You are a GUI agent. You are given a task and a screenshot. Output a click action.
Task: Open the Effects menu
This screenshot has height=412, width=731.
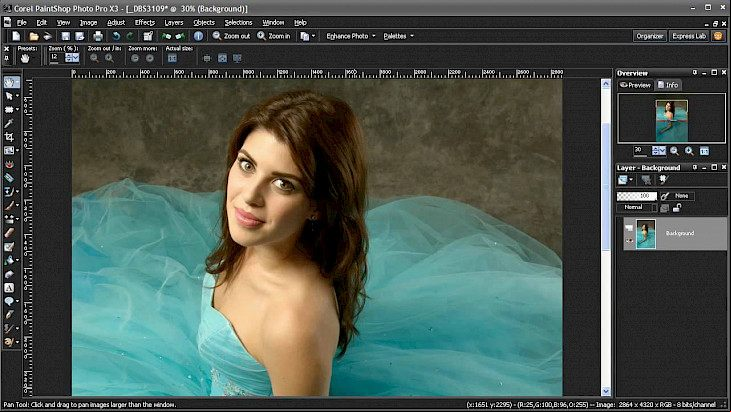point(145,22)
